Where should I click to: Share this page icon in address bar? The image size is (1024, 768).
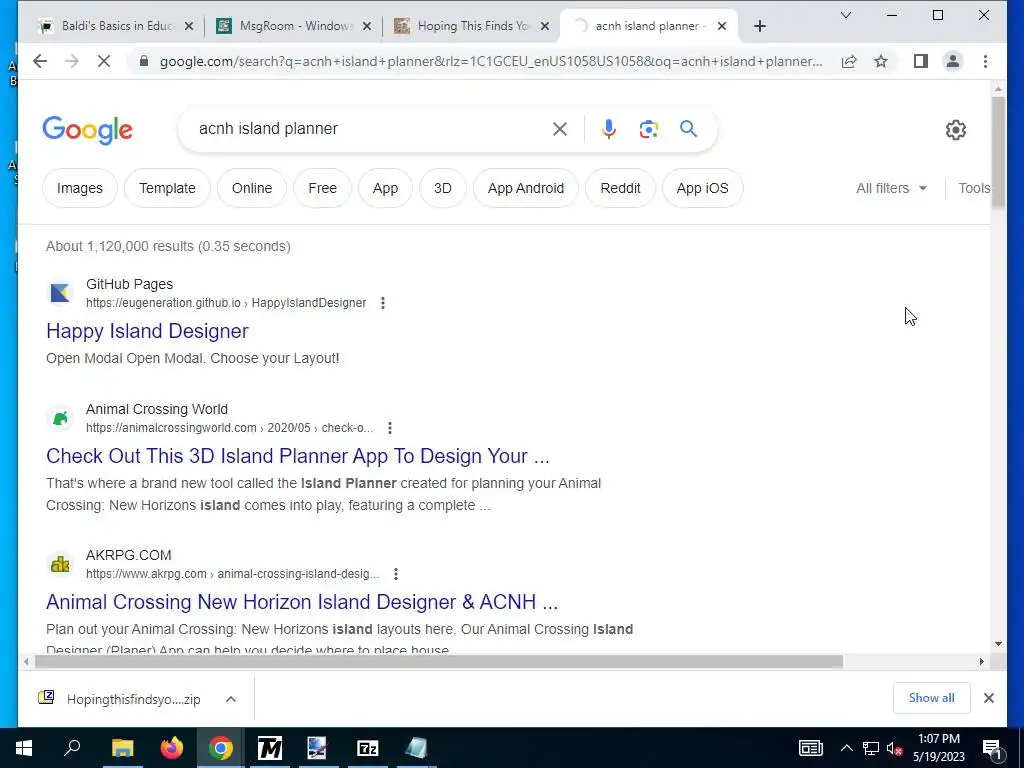coord(849,61)
